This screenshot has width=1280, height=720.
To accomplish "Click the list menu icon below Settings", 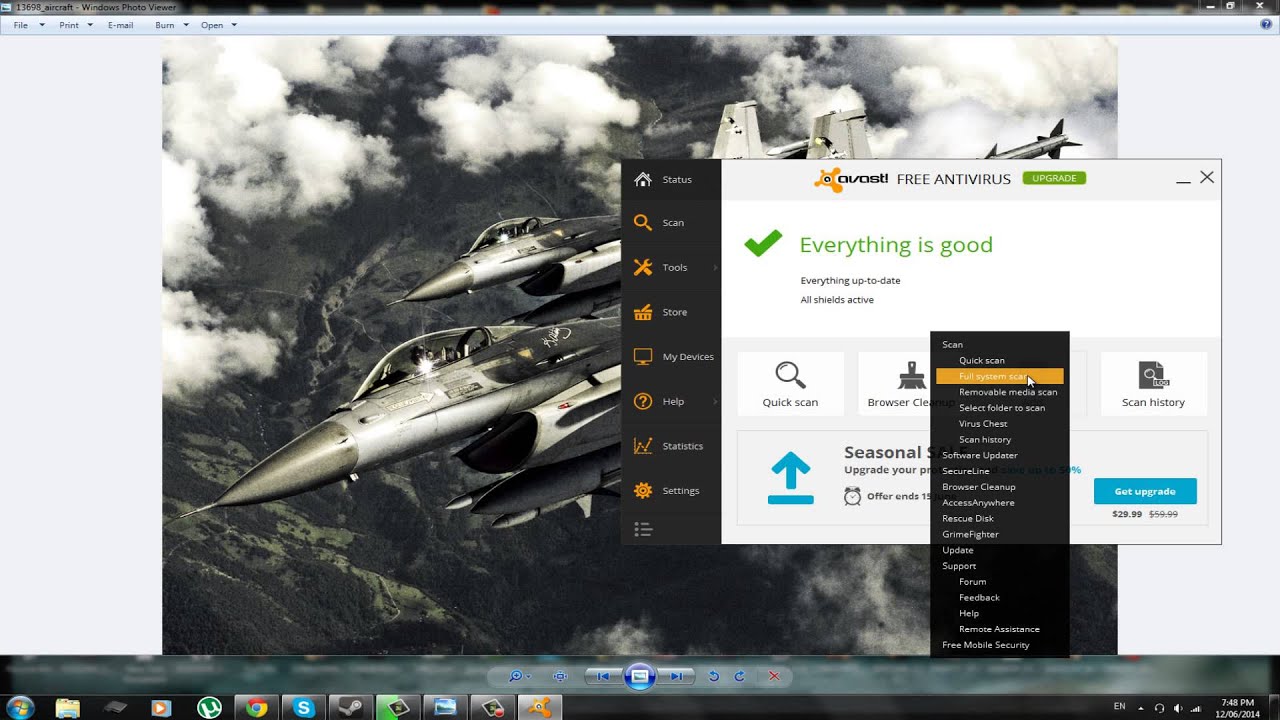I will pyautogui.click(x=643, y=529).
